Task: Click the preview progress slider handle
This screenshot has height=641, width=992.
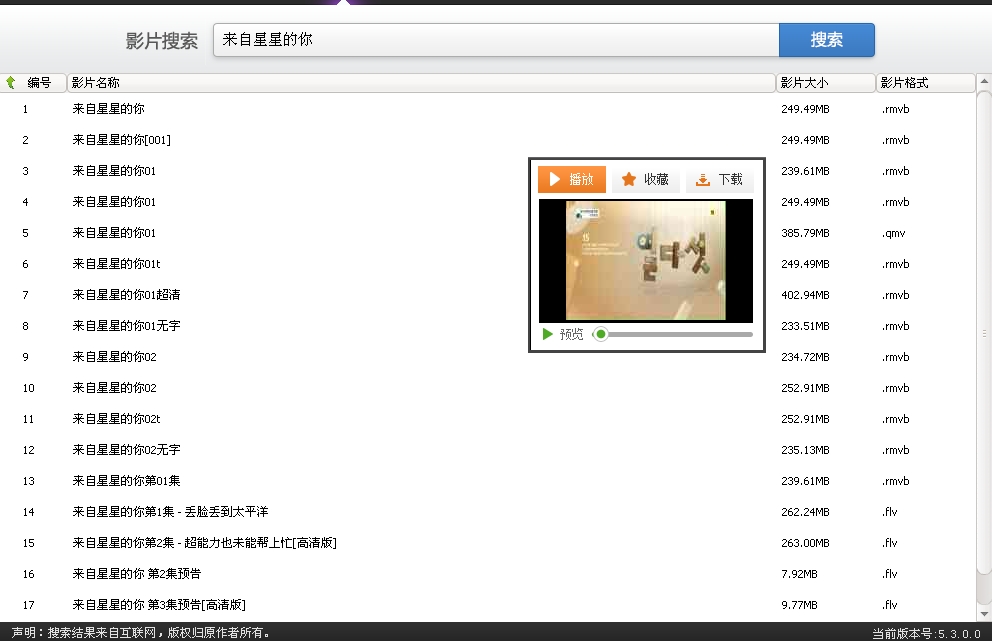Action: pyautogui.click(x=600, y=334)
